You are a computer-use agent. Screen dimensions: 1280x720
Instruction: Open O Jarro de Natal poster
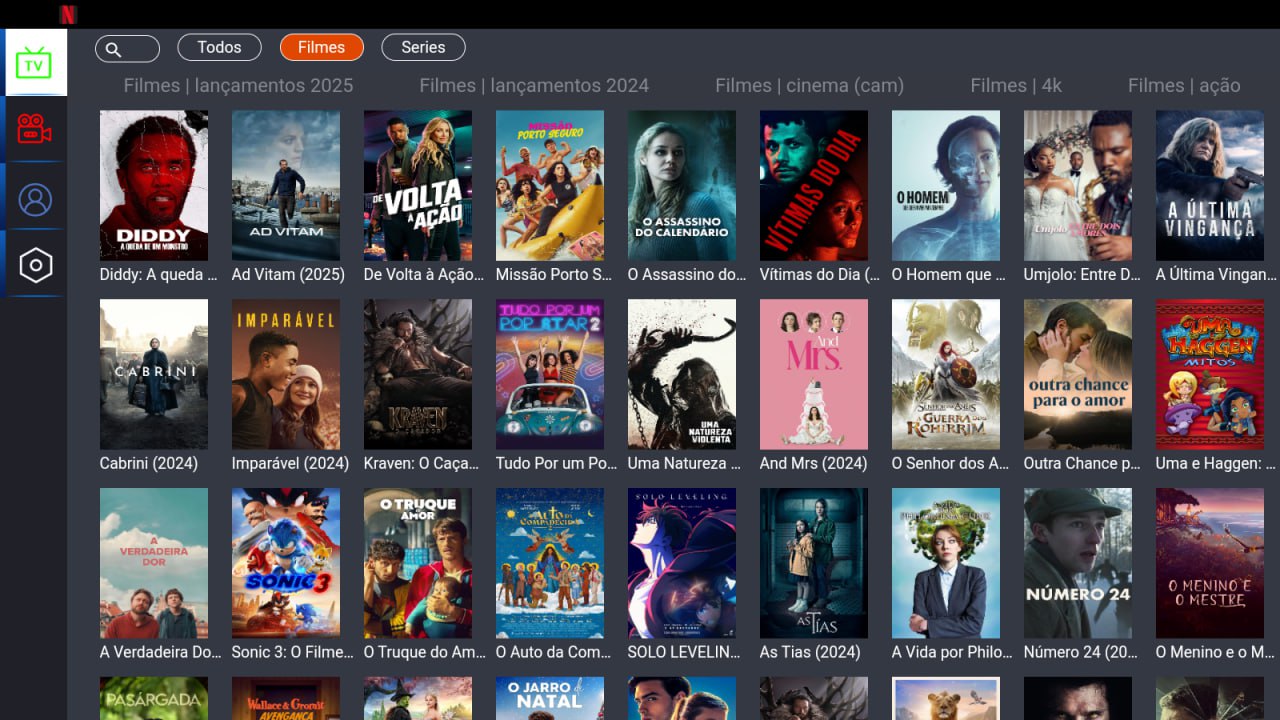[550, 698]
